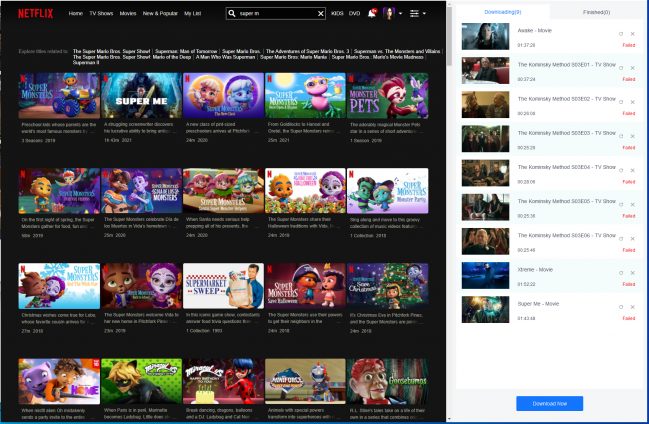Expand the profile dropdown arrow

[400, 14]
